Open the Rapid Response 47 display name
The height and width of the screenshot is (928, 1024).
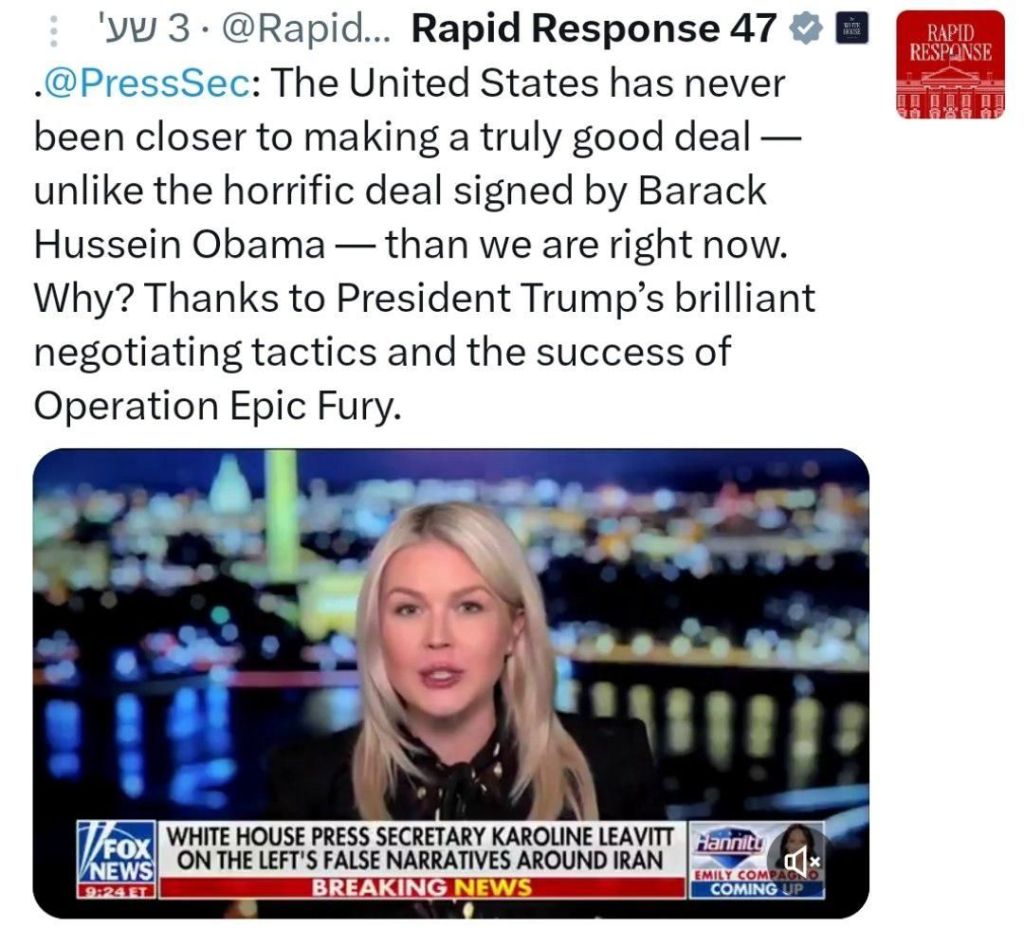pyautogui.click(x=593, y=29)
